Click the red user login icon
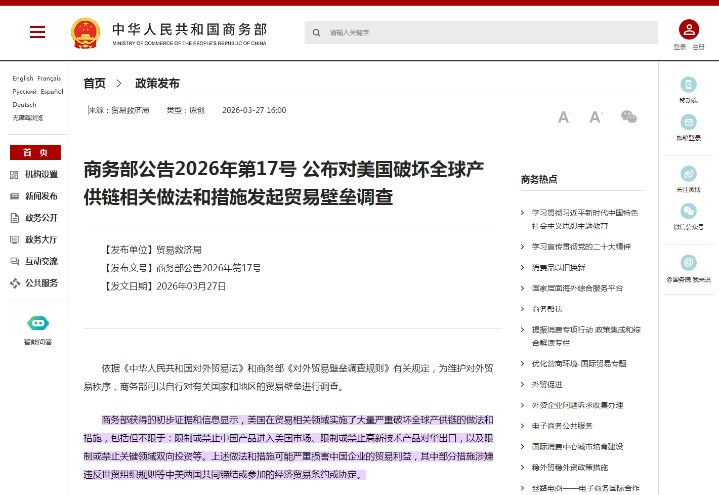The height and width of the screenshot is (495, 719). click(688, 30)
